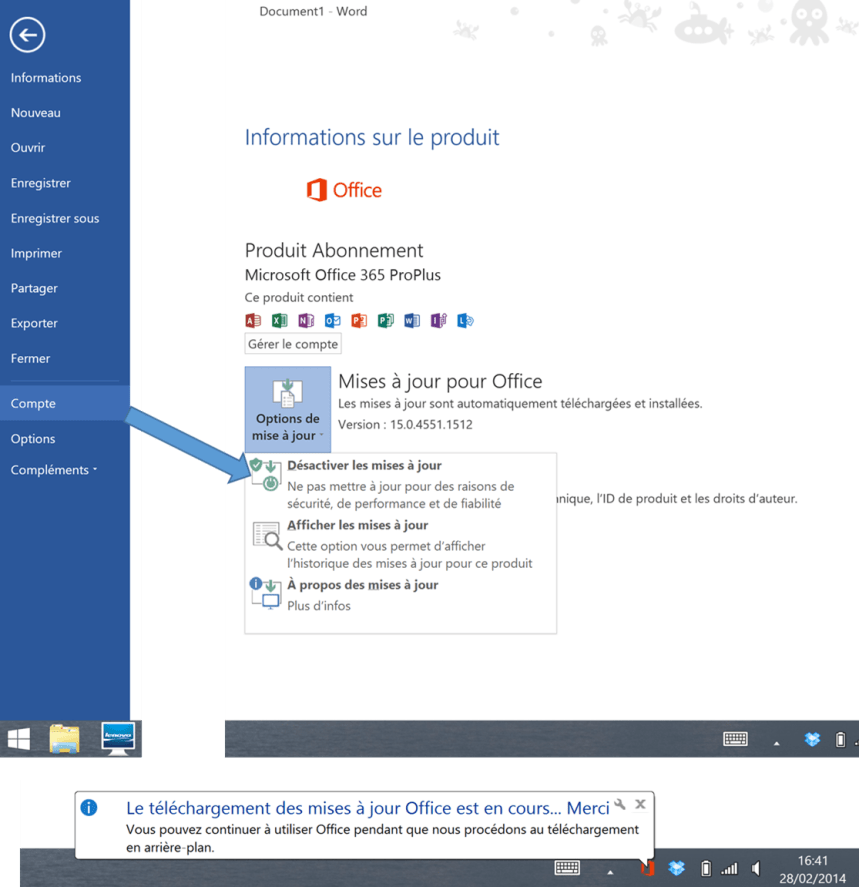This screenshot has width=859, height=887.
Task: Select the Excel icon in the product list
Action: click(x=279, y=321)
